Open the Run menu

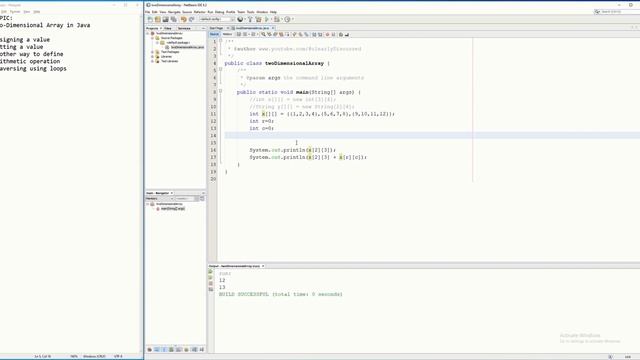point(210,12)
